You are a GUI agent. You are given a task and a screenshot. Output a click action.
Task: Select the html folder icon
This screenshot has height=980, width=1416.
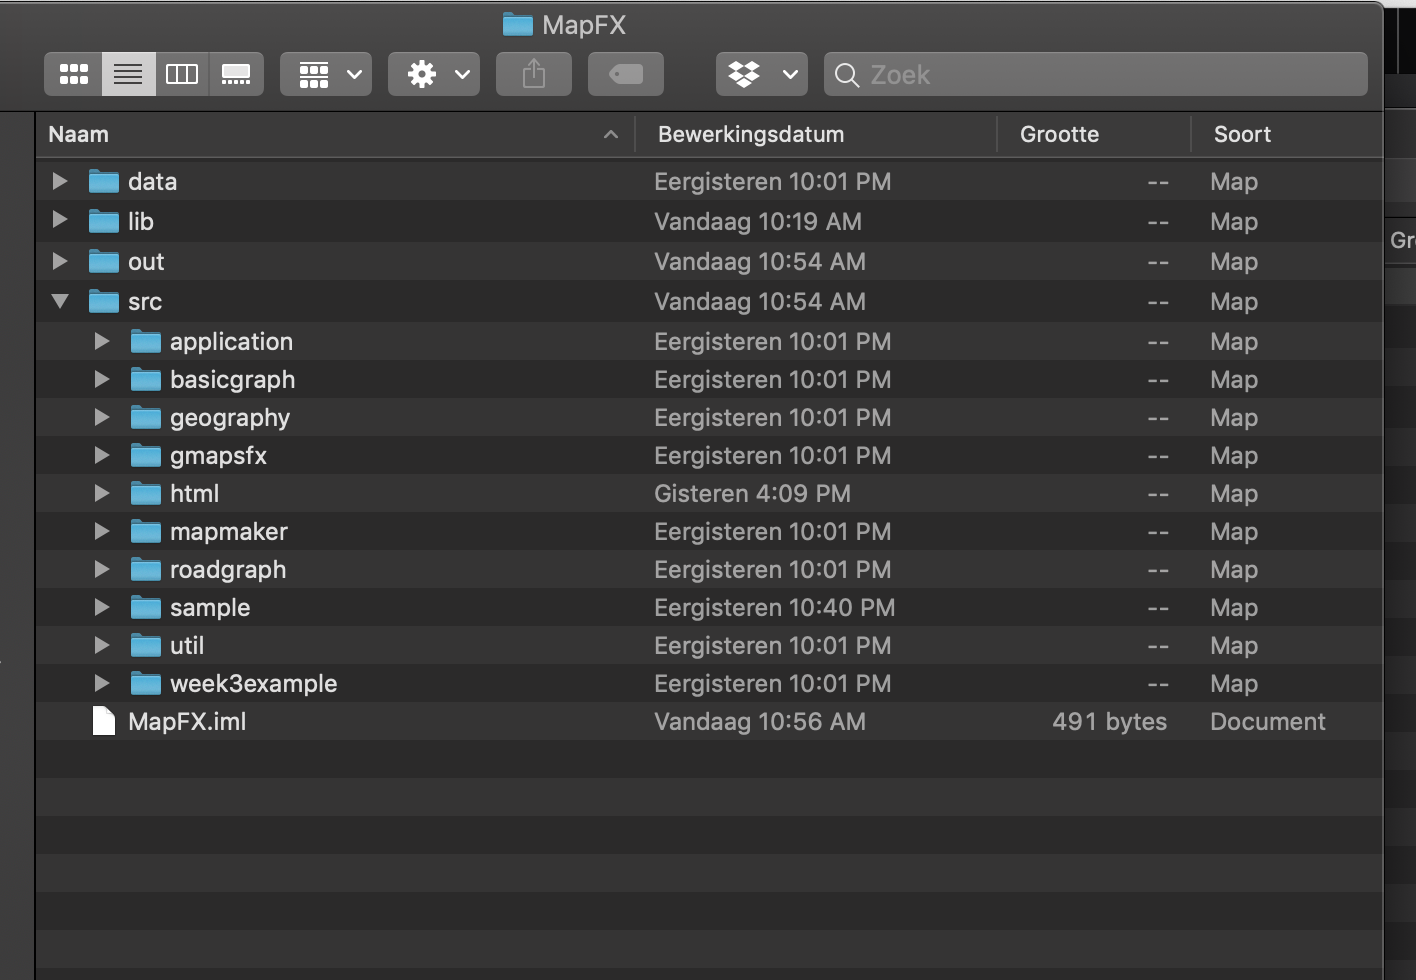[146, 493]
